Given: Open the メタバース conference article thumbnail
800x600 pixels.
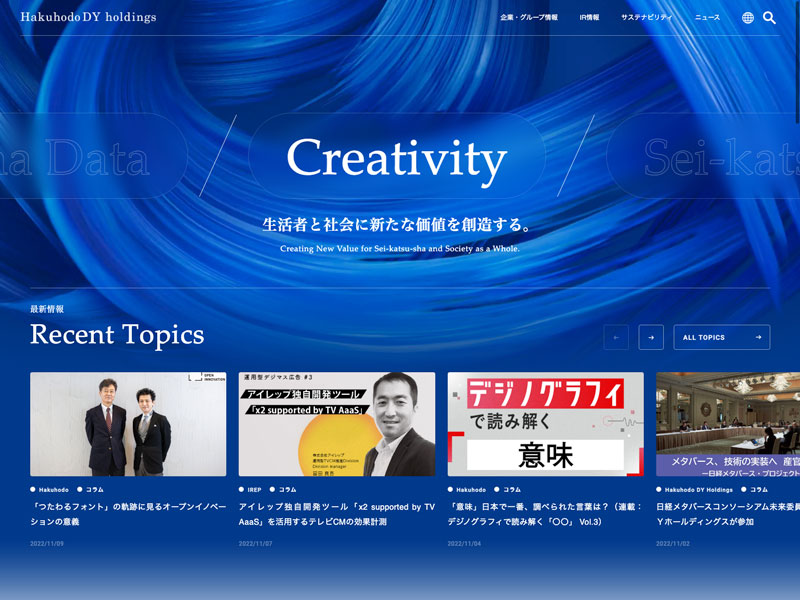Looking at the screenshot, I should click(727, 424).
